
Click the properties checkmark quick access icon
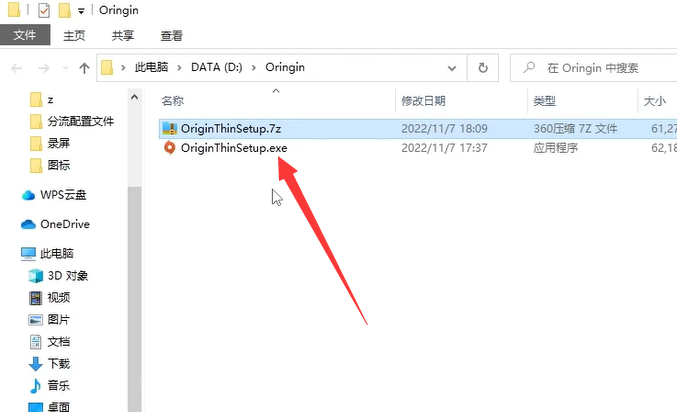pyautogui.click(x=44, y=10)
